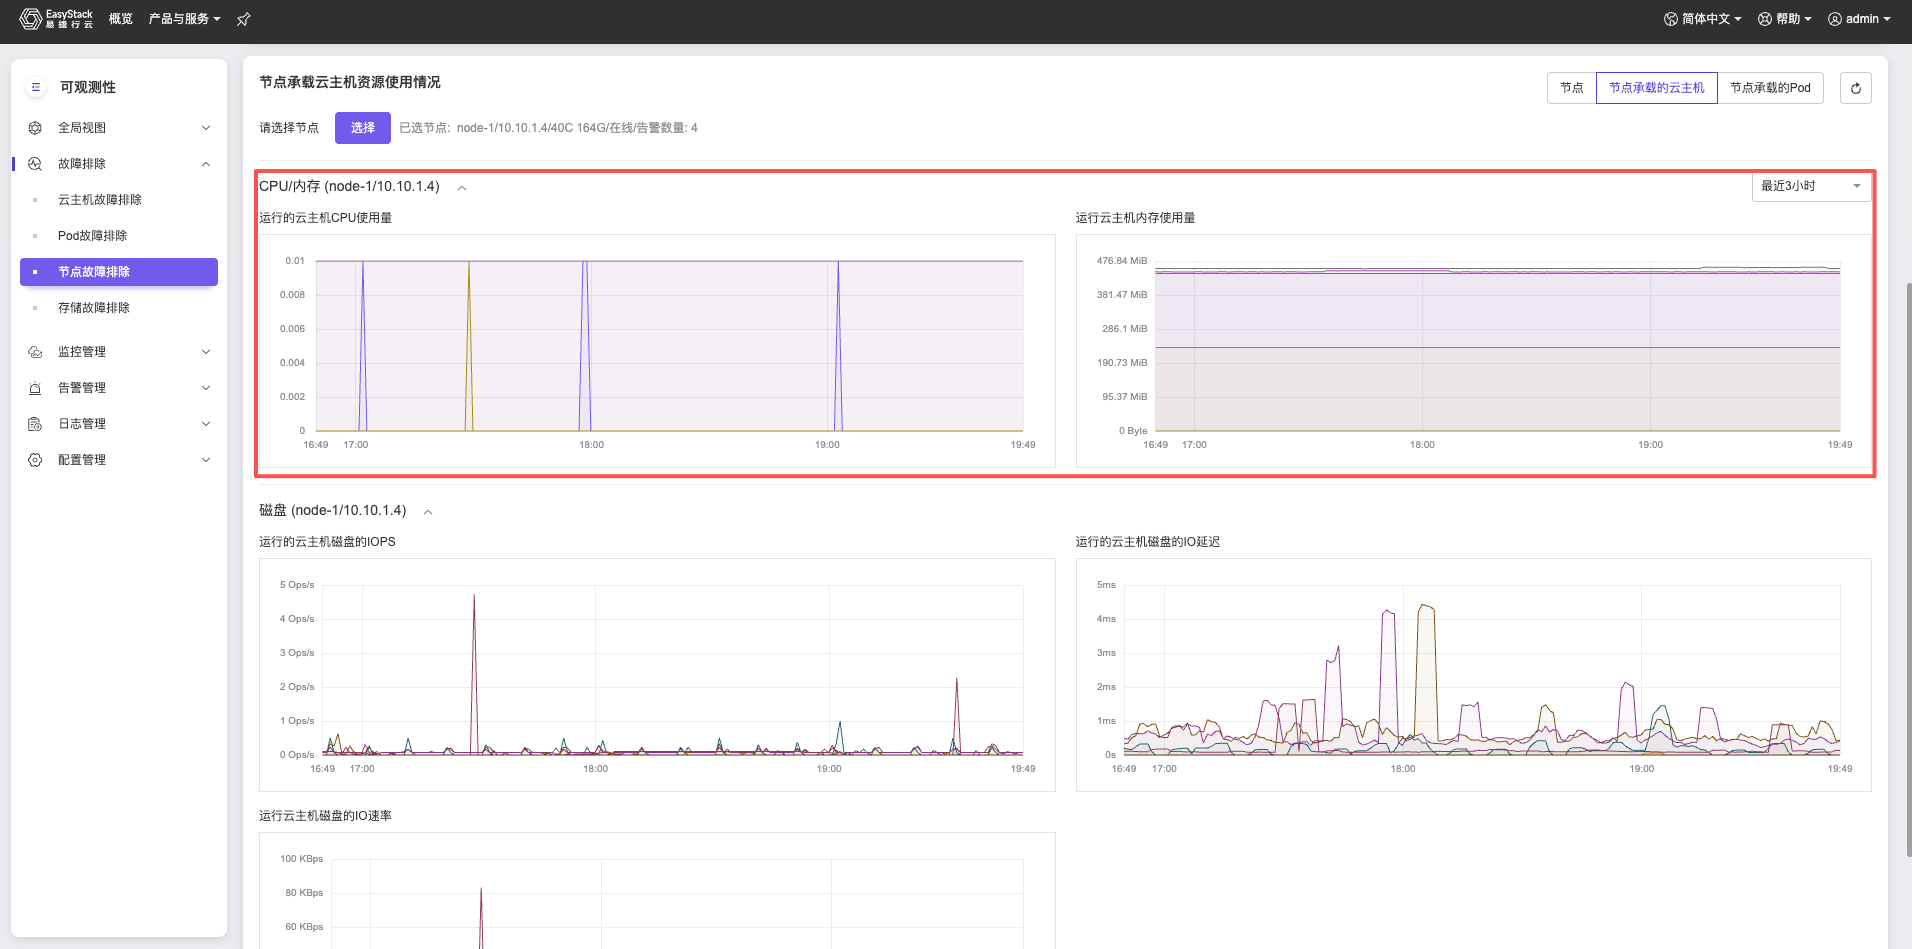Click the 故障排除 sidebar icon
The height and width of the screenshot is (949, 1912).
[x=35, y=164]
